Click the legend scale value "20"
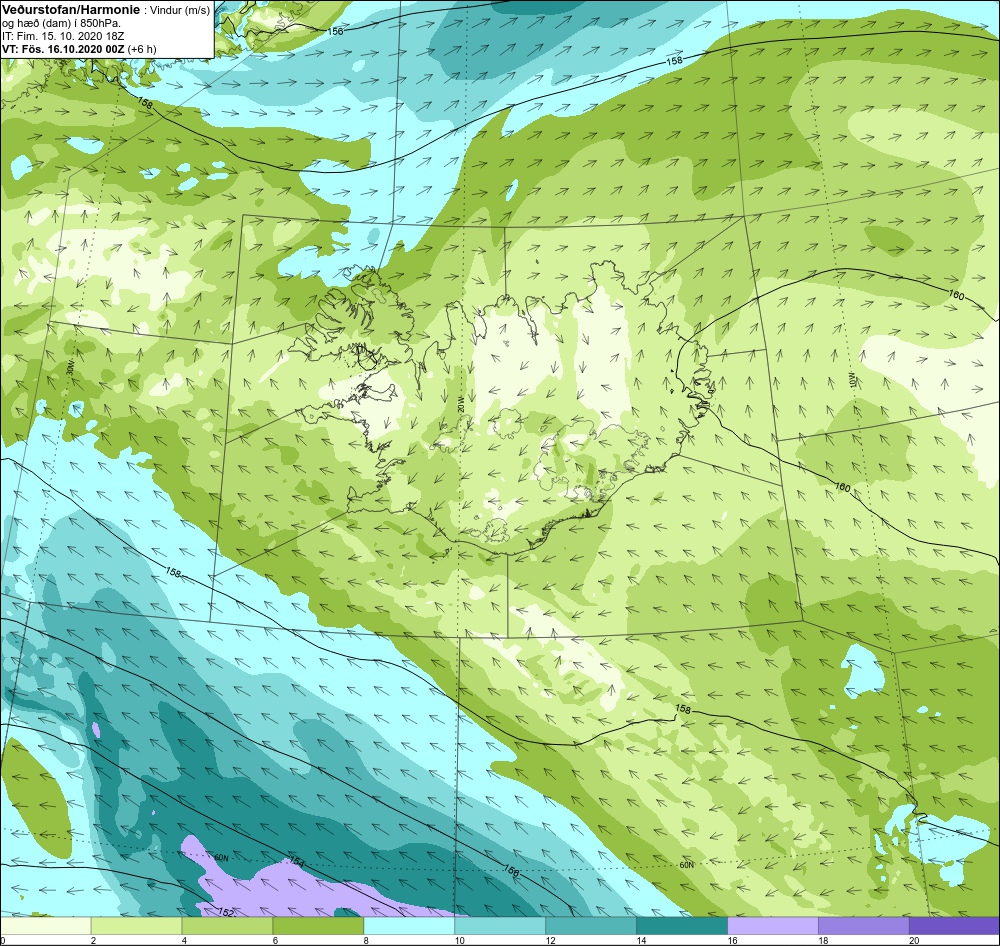The width and height of the screenshot is (1000, 946). (914, 941)
